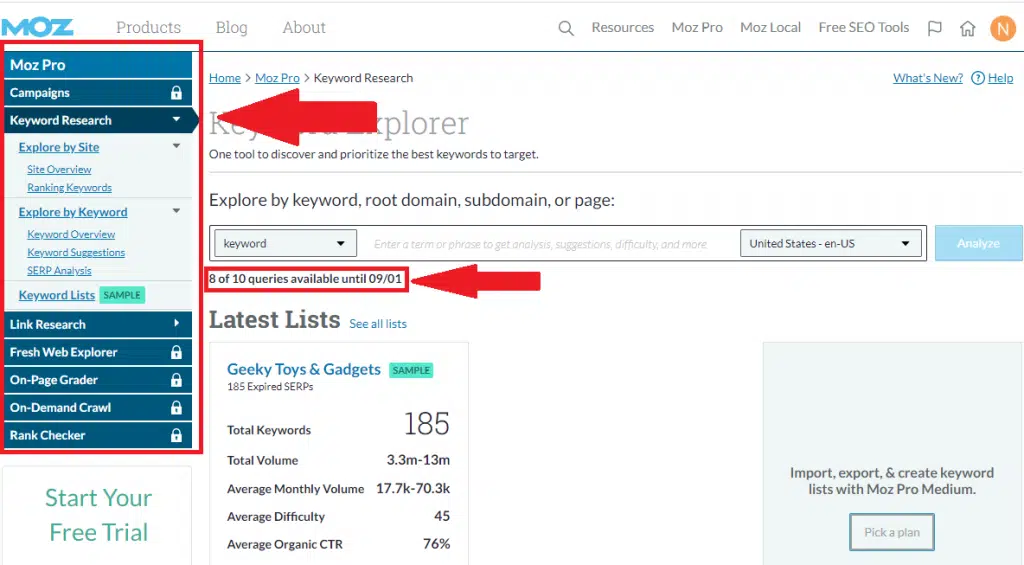Click the Moz logo
This screenshot has width=1024, height=565.
[37, 27]
